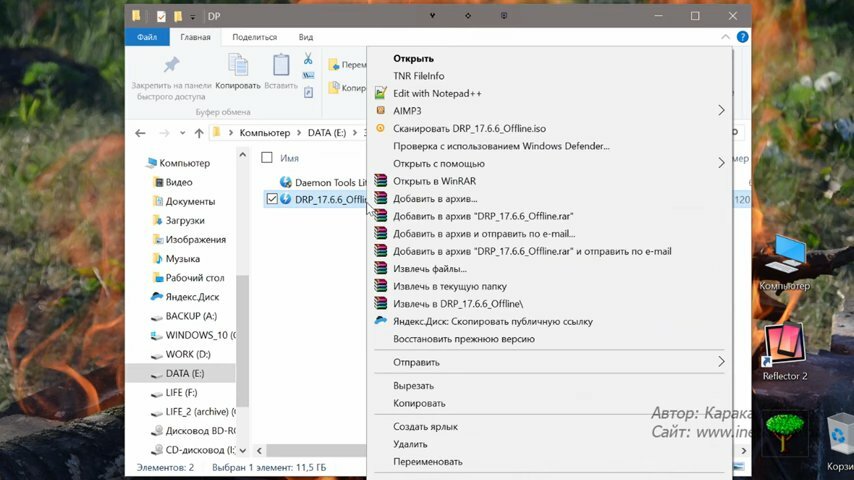The image size is (854, 480).
Task: Switch to the Главная tab
Action: click(x=196, y=37)
